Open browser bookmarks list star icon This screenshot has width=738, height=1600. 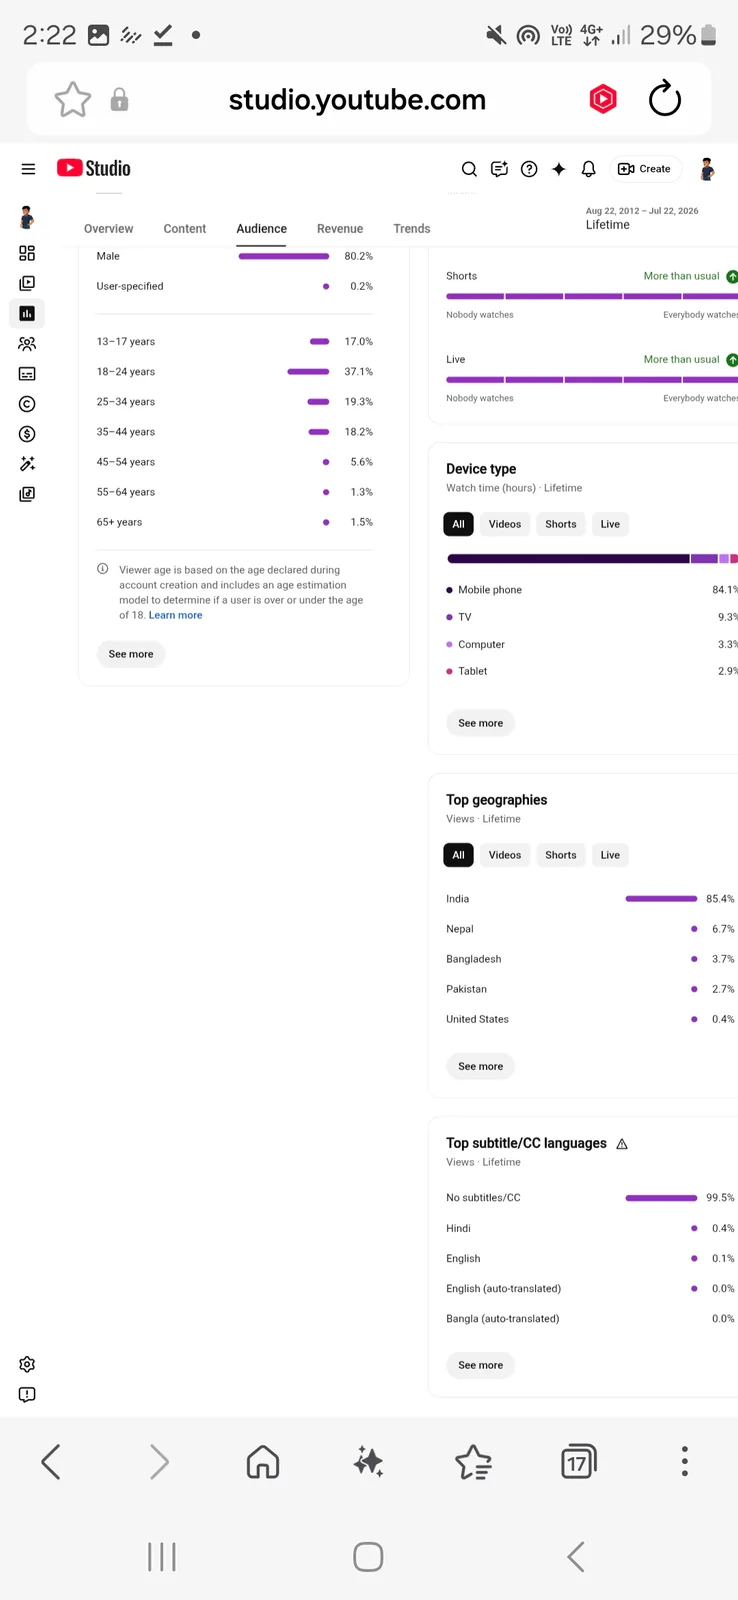point(473,1462)
